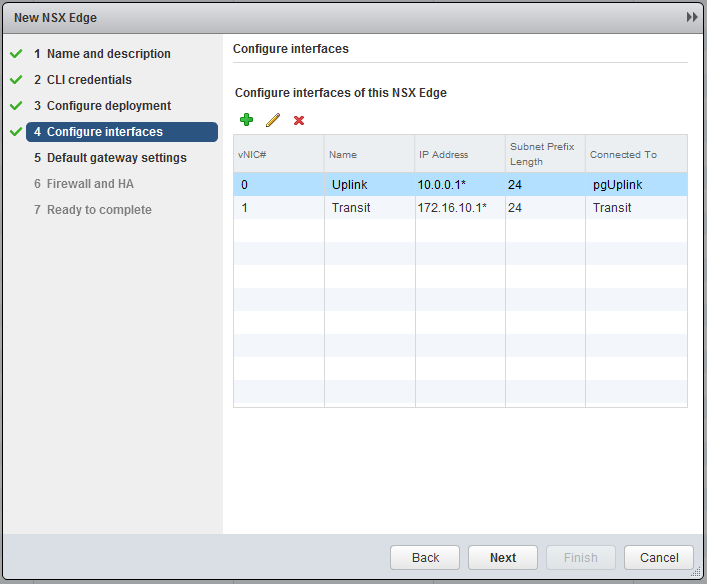Select step 6 Firewall and HA
The width and height of the screenshot is (707, 584).
click(90, 184)
